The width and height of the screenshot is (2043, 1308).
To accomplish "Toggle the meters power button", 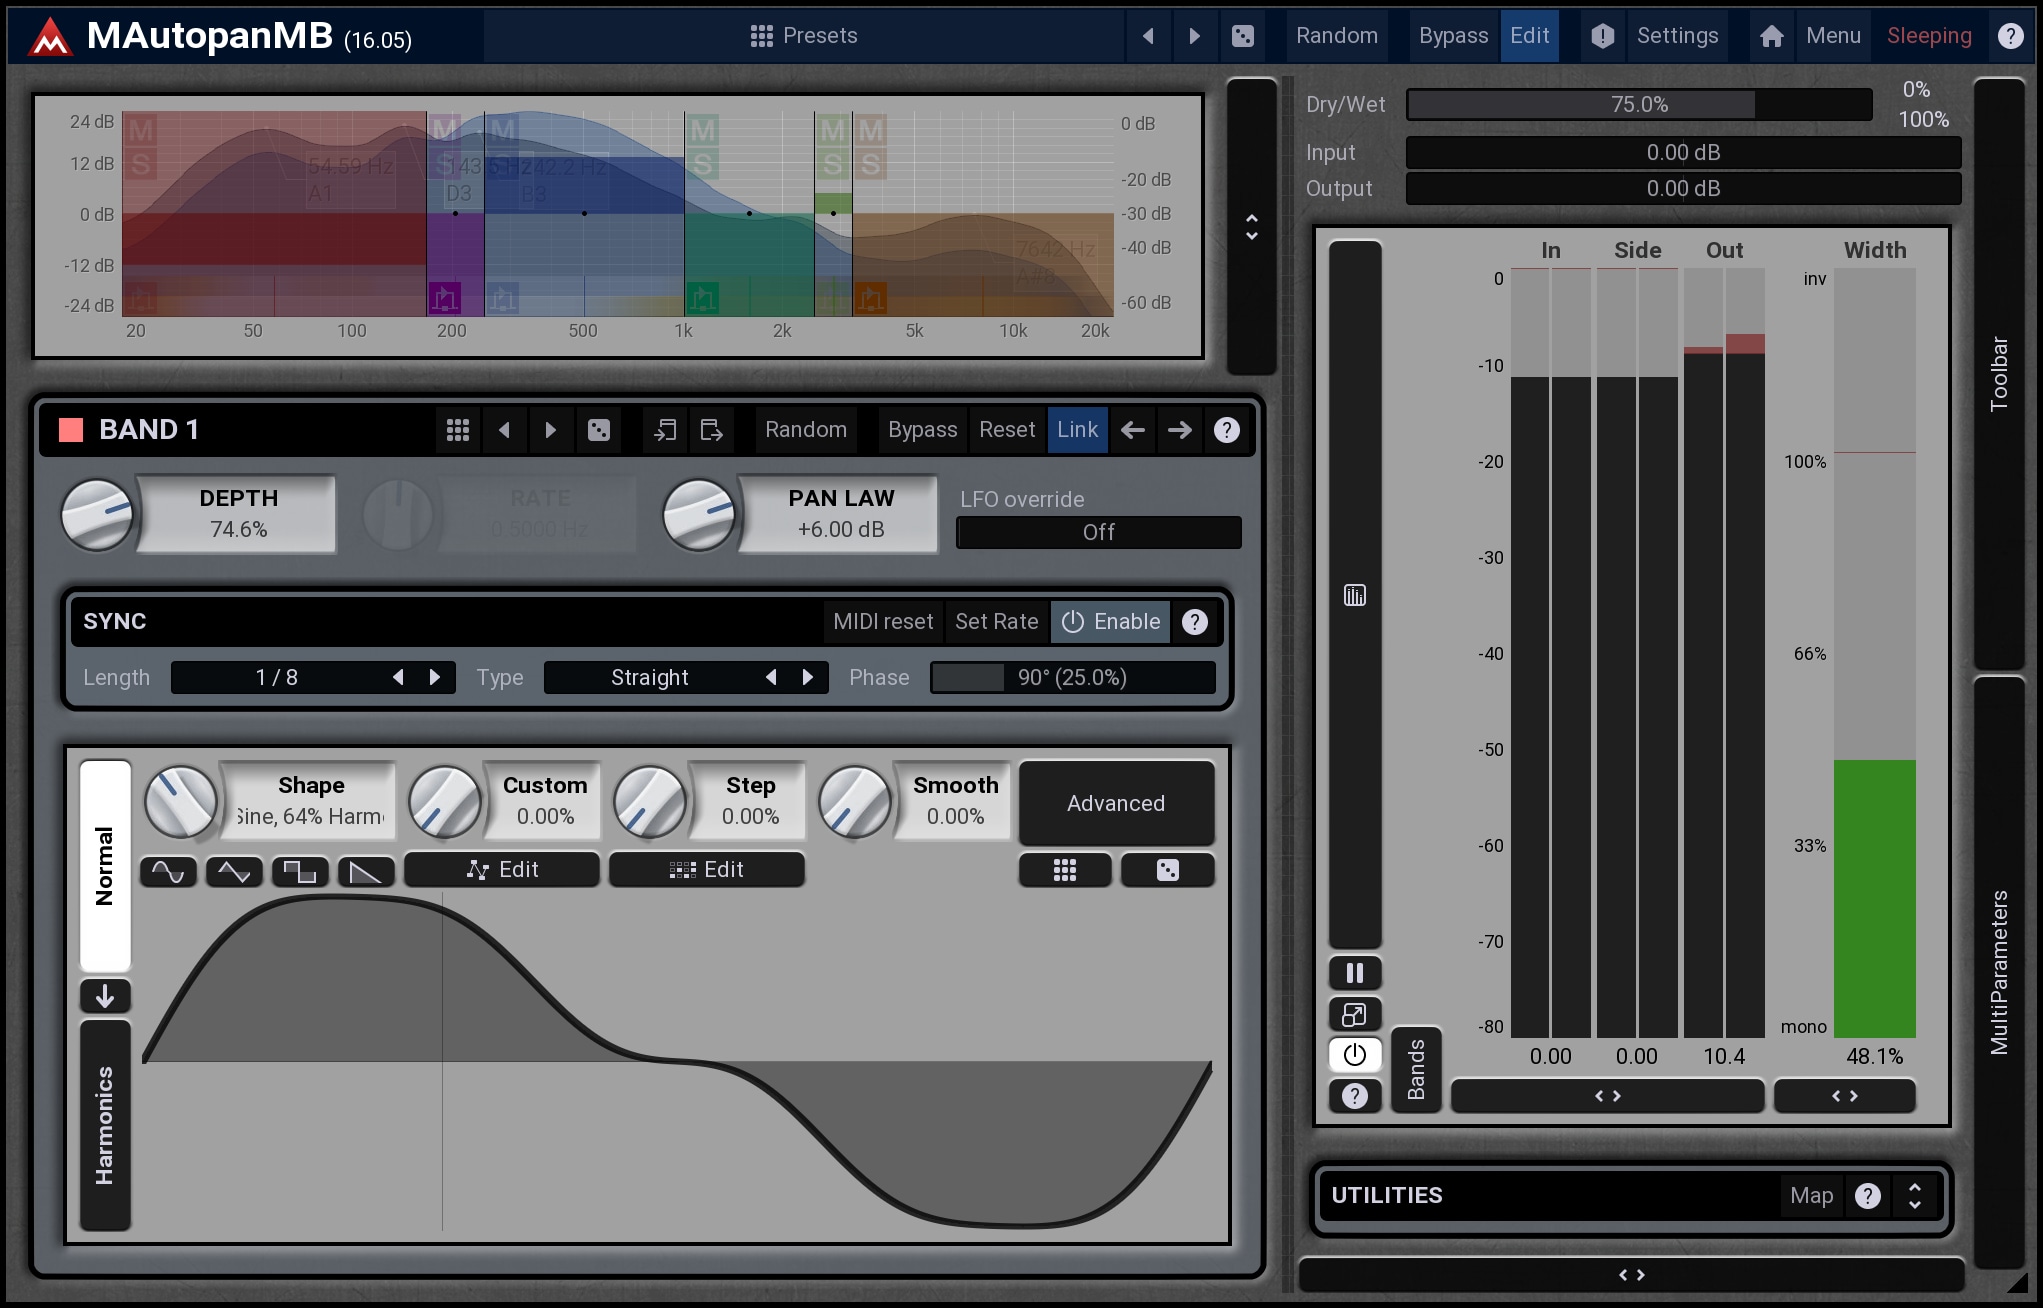I will 1355,1055.
